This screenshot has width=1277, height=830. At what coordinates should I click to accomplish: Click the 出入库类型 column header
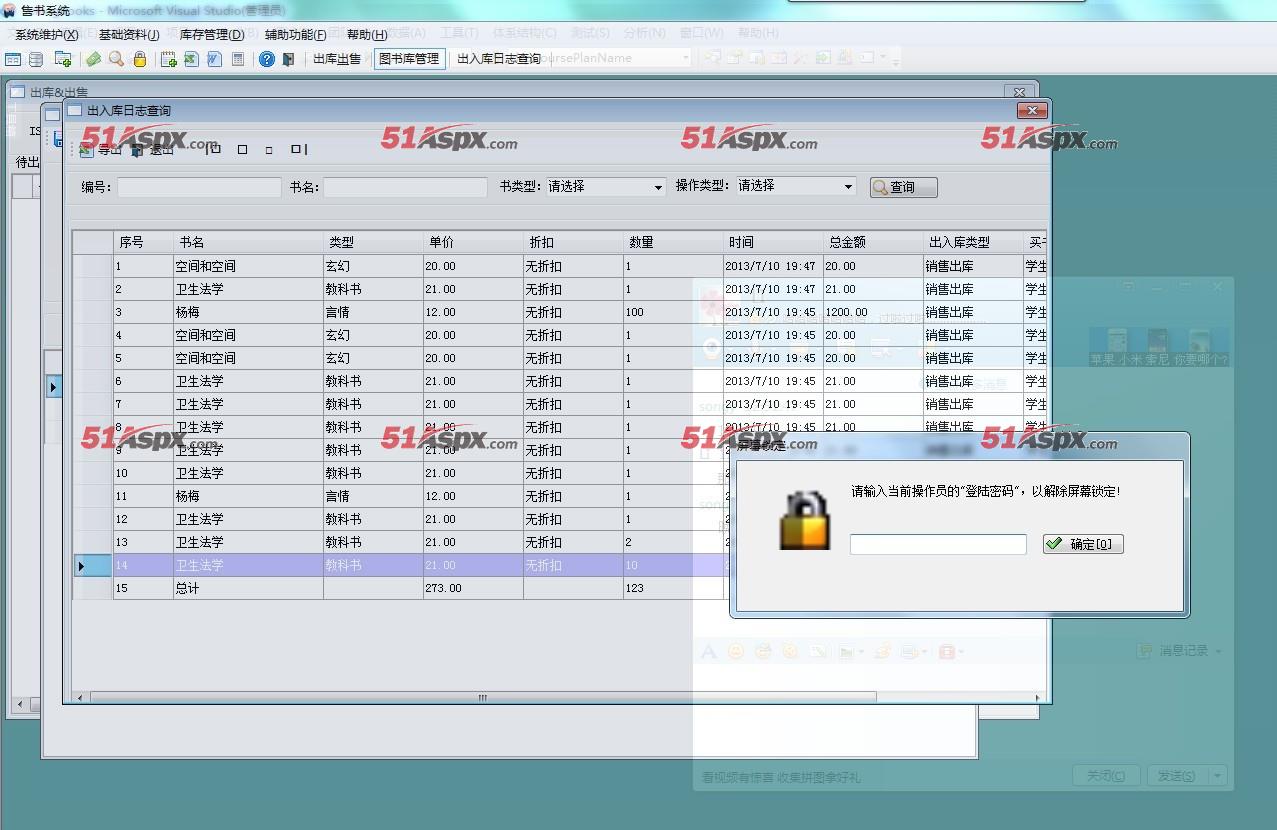point(973,243)
